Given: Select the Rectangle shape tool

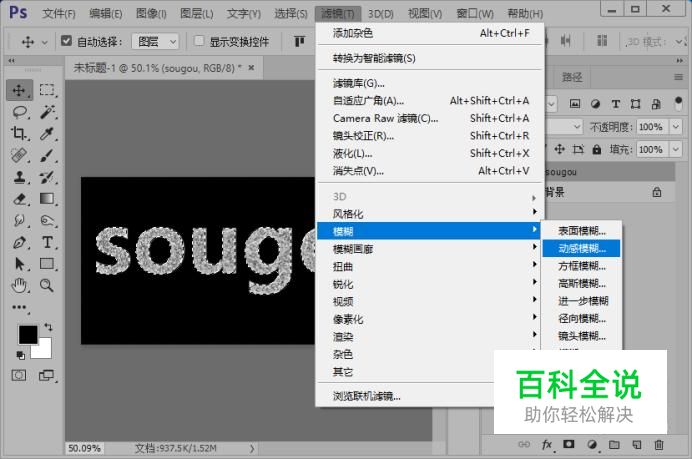Looking at the screenshot, I should point(47,264).
